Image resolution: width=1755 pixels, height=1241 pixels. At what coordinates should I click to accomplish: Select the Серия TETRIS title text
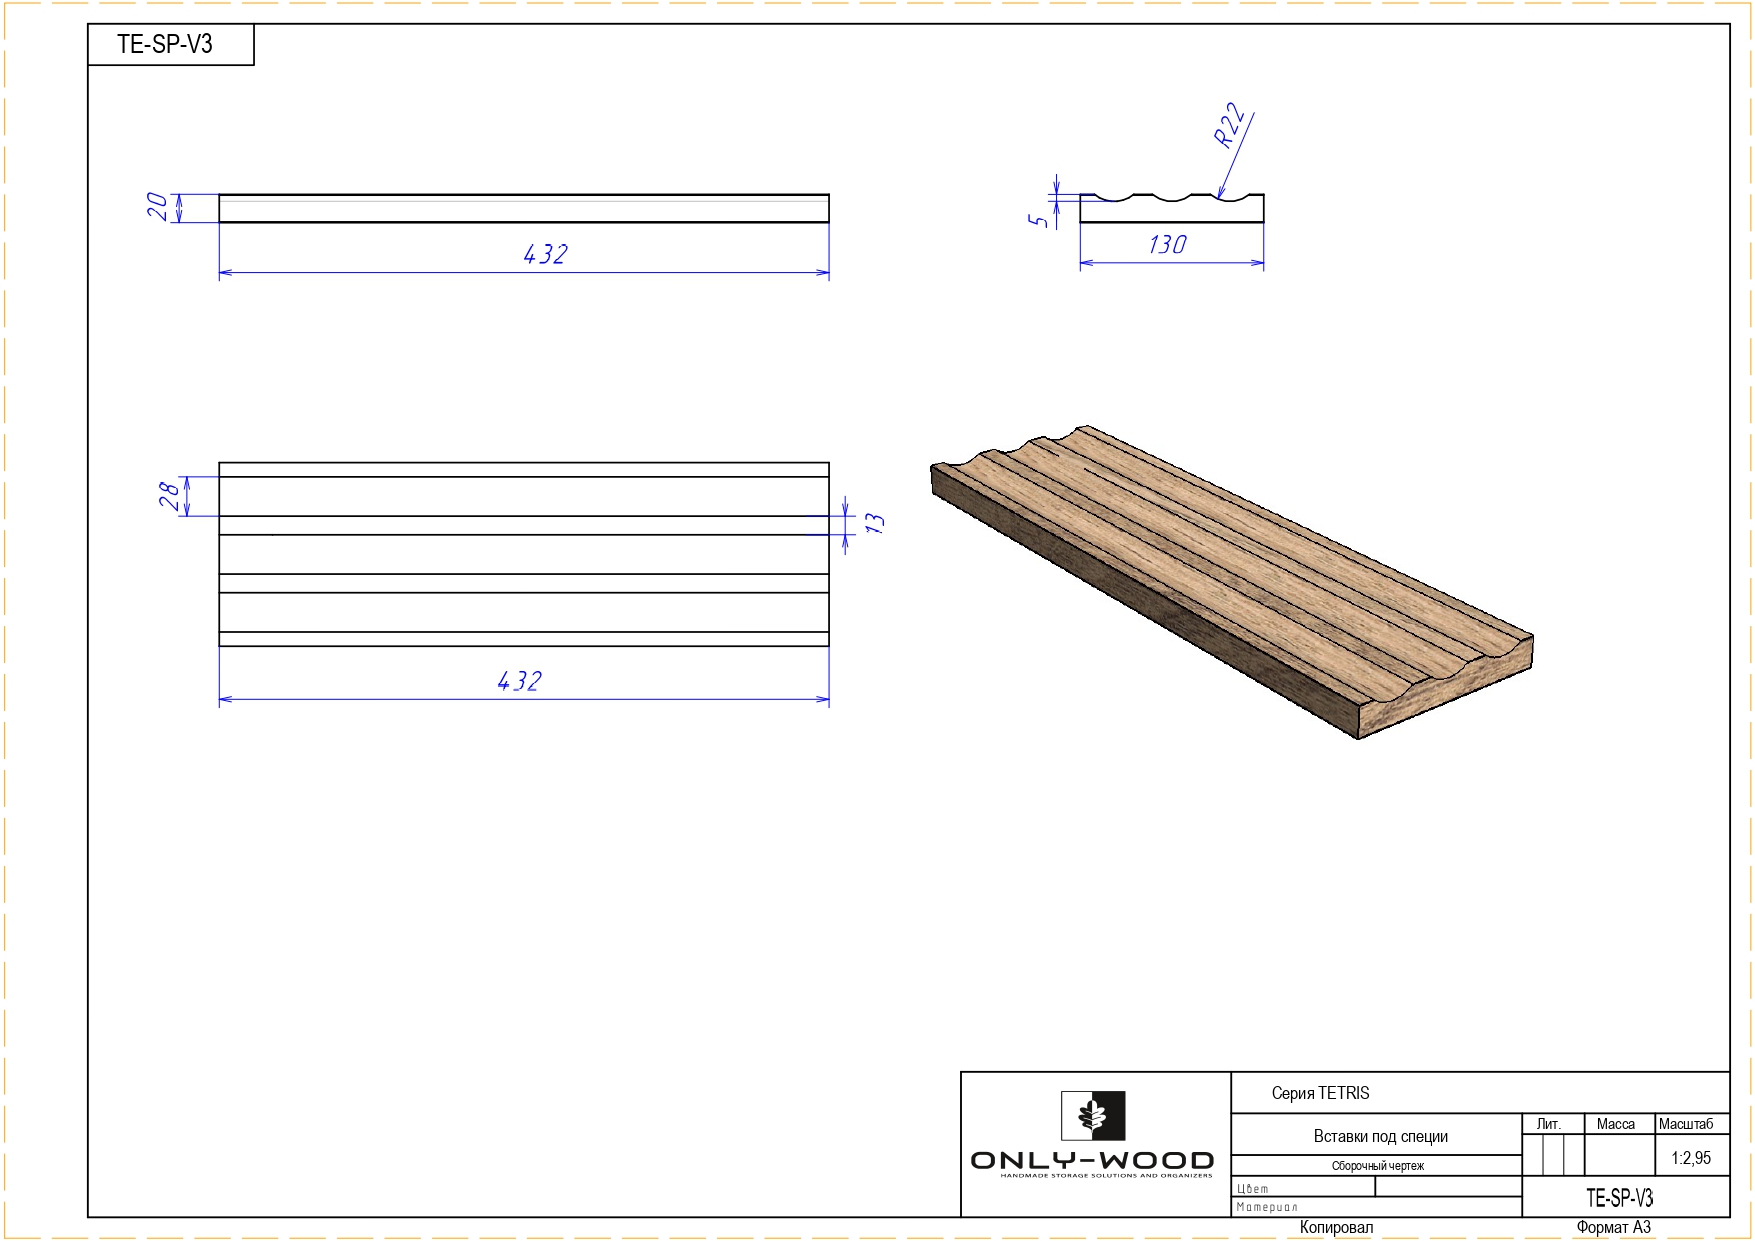click(1320, 1093)
